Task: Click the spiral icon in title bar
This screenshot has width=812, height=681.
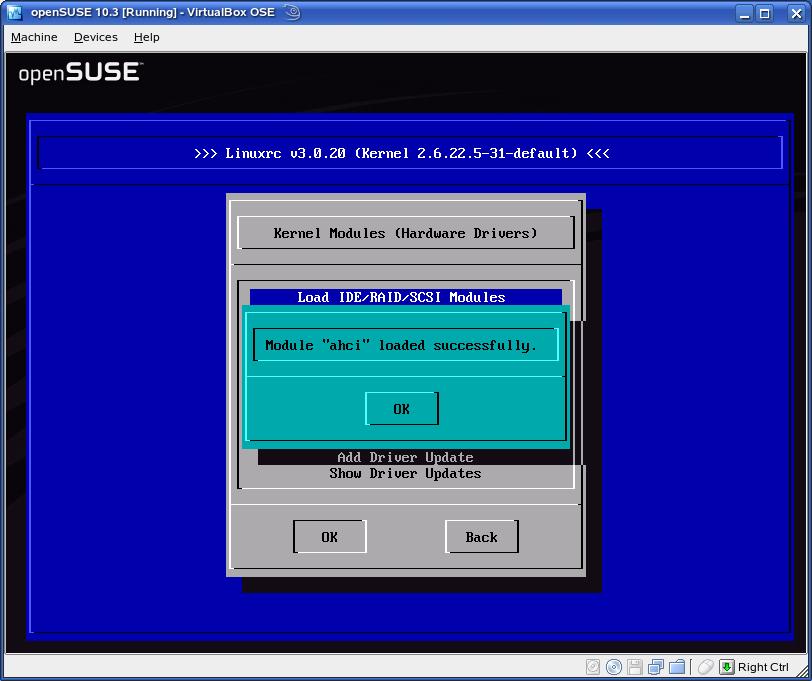Action: (x=293, y=12)
